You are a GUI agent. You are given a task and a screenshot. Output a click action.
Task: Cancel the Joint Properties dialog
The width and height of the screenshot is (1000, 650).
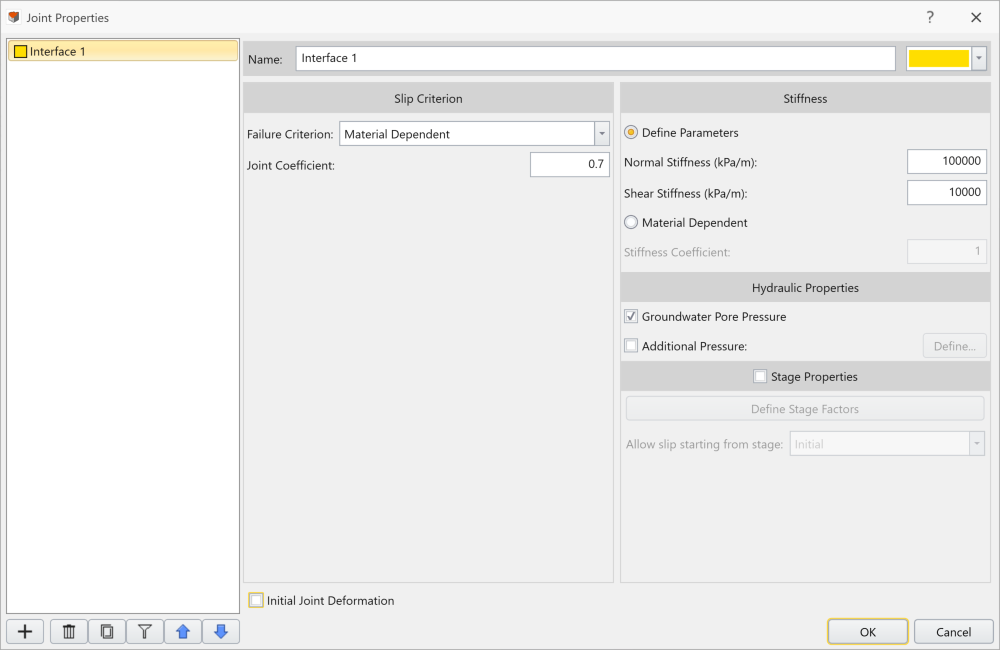pyautogui.click(x=953, y=632)
